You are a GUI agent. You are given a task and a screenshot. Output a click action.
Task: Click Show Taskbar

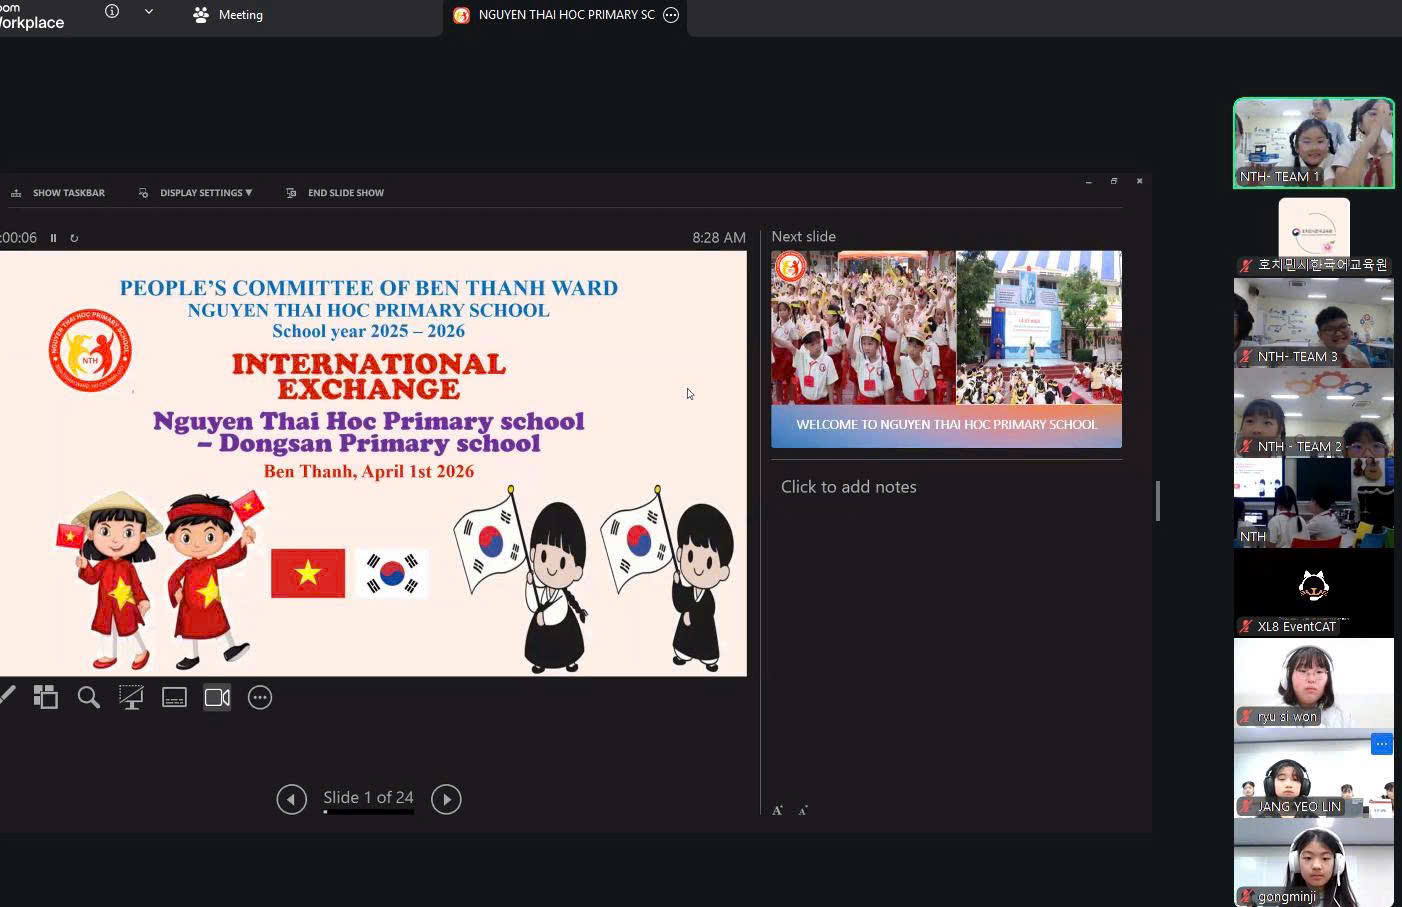[58, 193]
